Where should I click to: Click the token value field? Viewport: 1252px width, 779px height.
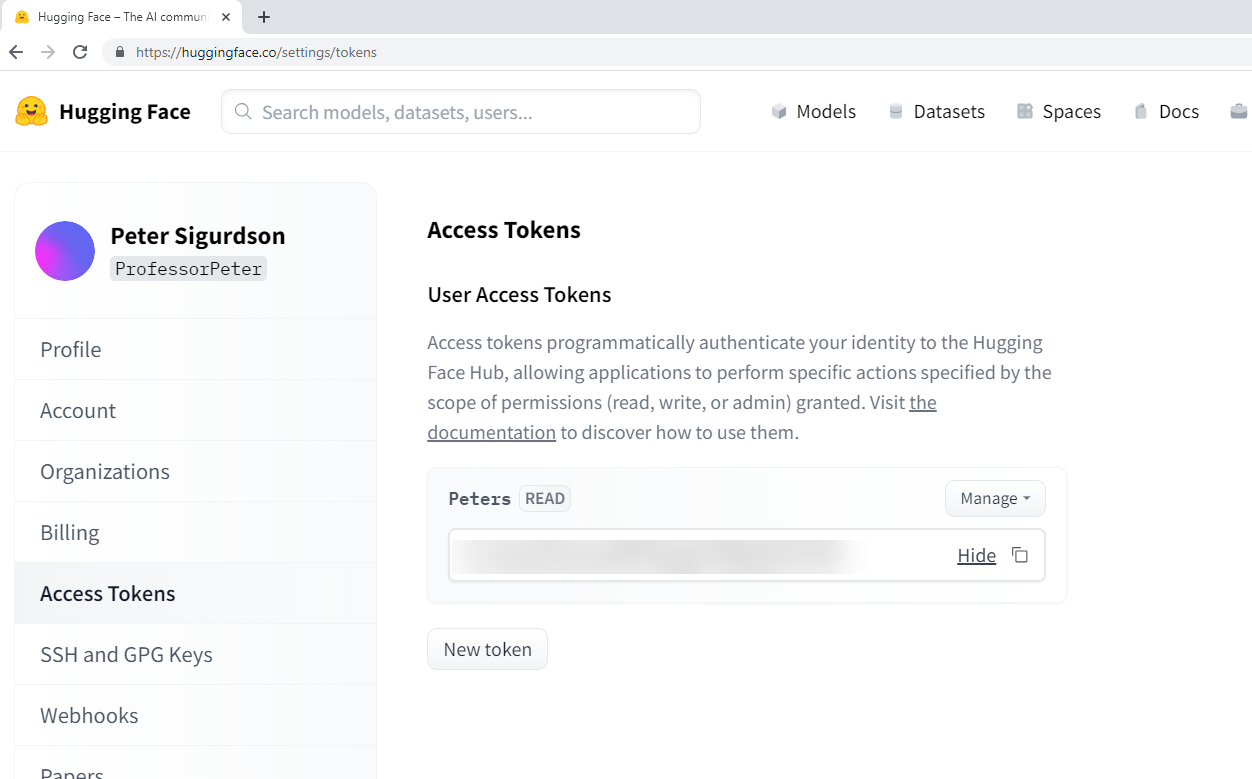[747, 555]
